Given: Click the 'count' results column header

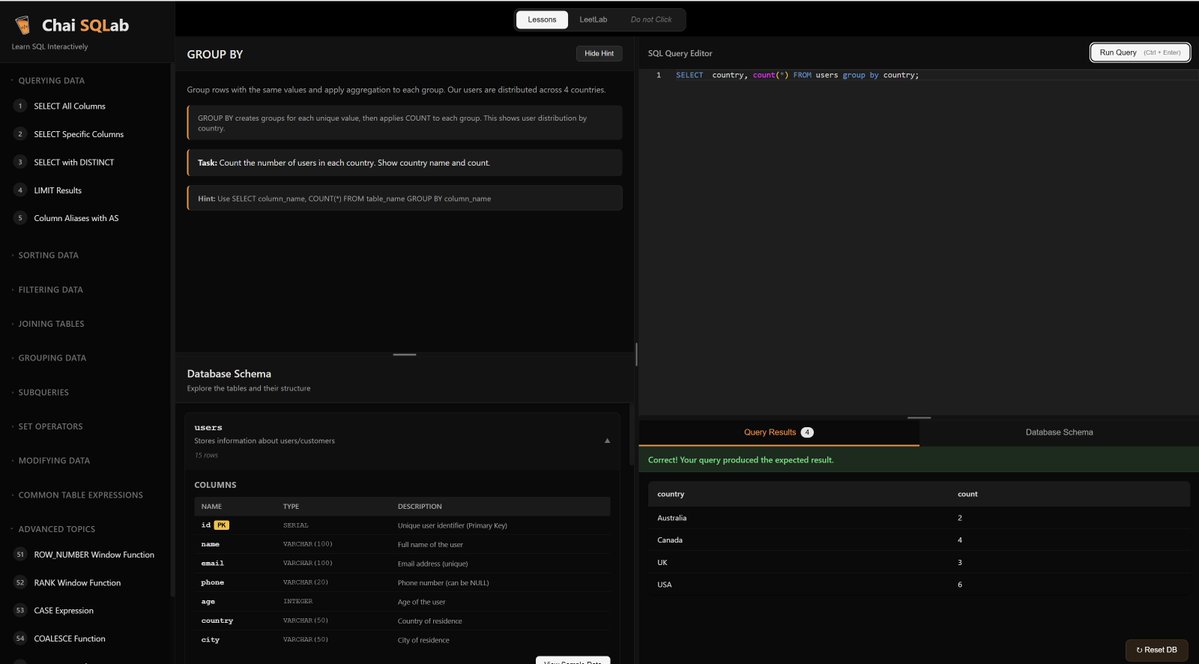Looking at the screenshot, I should (967, 494).
